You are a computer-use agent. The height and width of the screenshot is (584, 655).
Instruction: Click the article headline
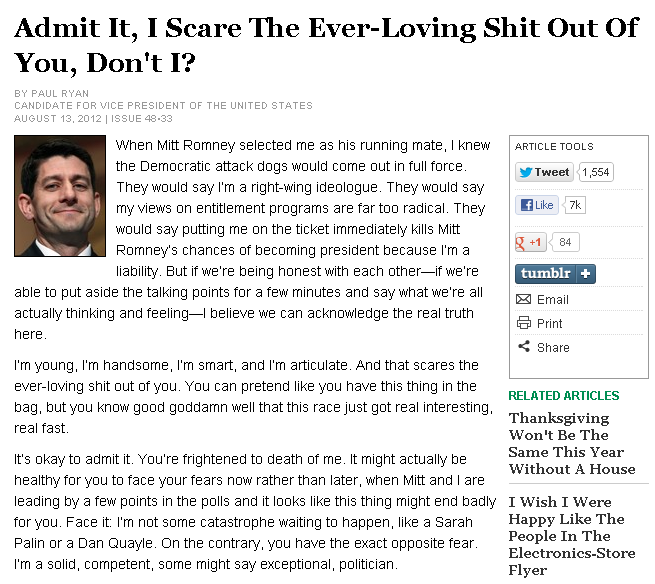(x=326, y=45)
